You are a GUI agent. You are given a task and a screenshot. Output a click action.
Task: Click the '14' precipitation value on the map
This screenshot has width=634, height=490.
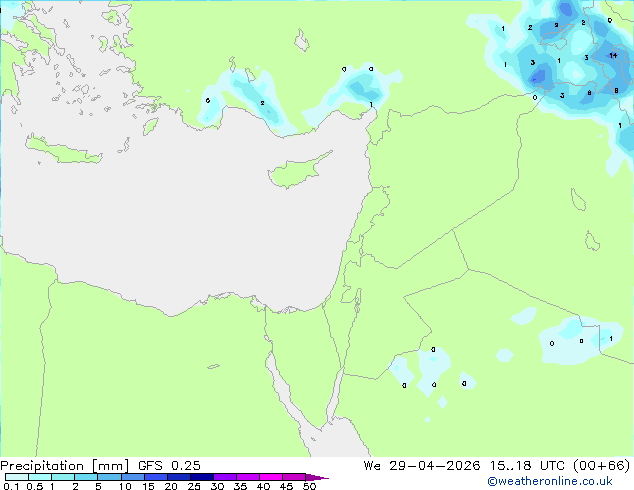pyautogui.click(x=613, y=55)
